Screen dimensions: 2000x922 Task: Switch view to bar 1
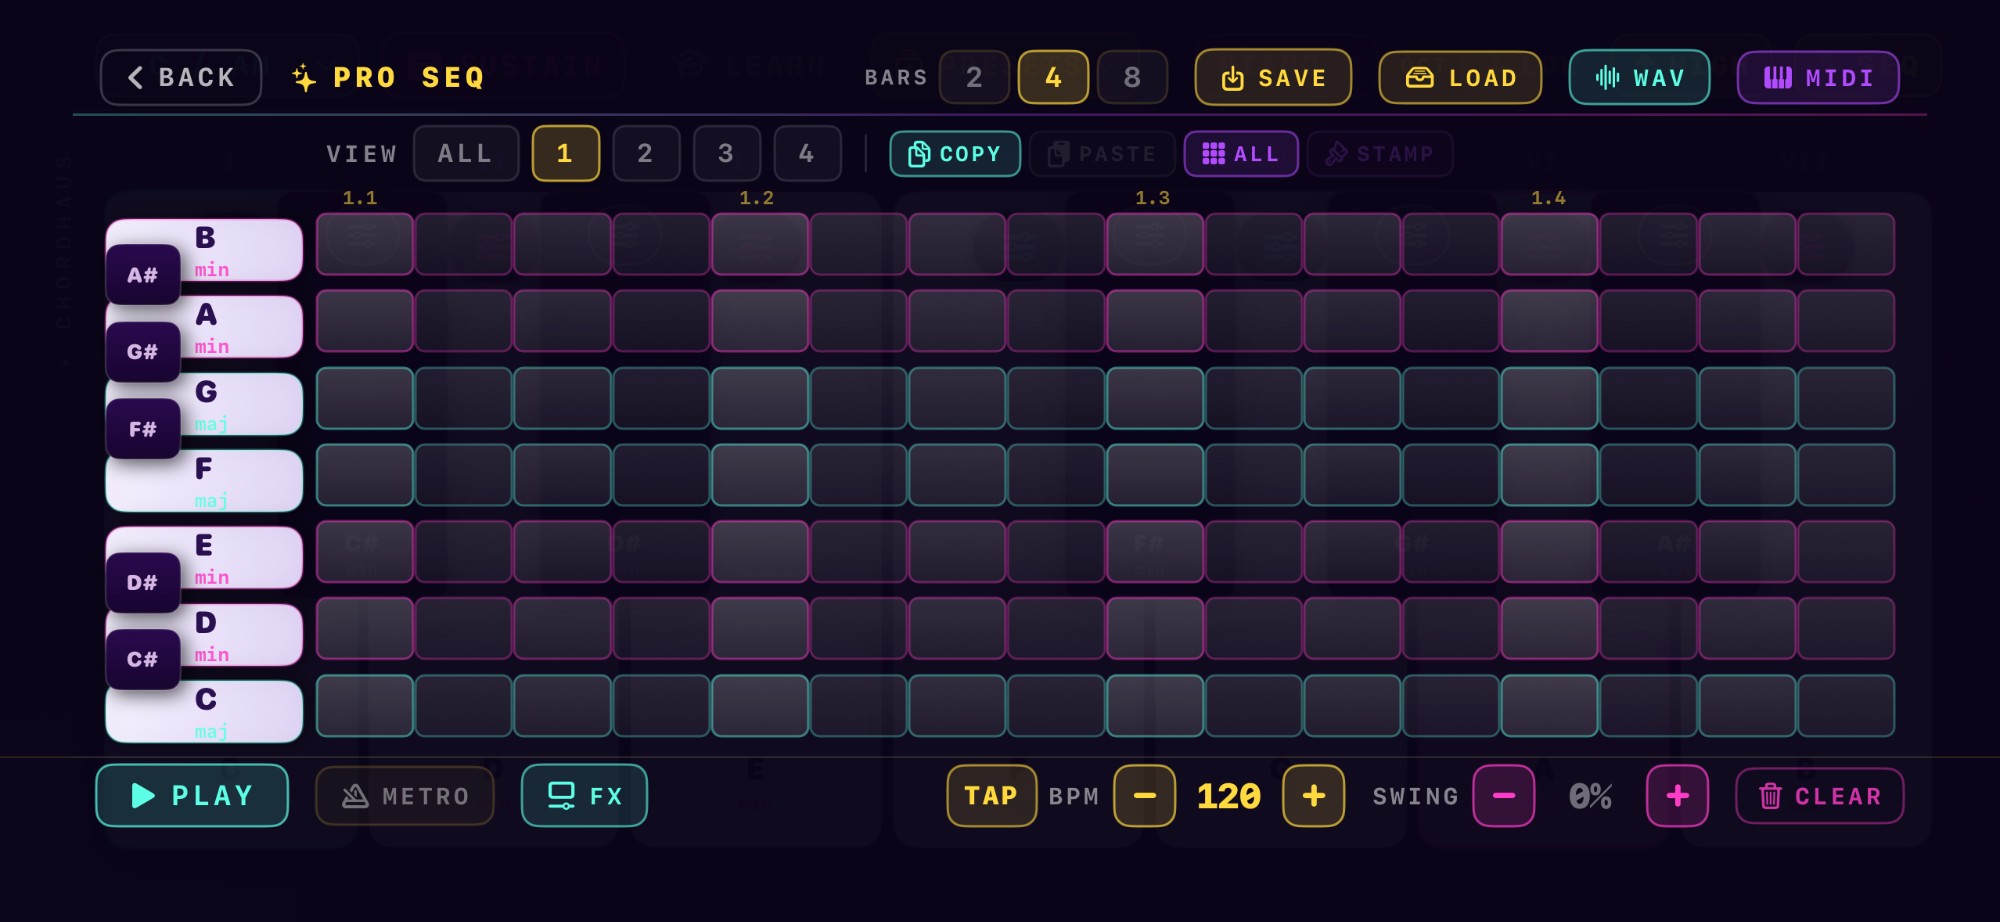pos(566,153)
